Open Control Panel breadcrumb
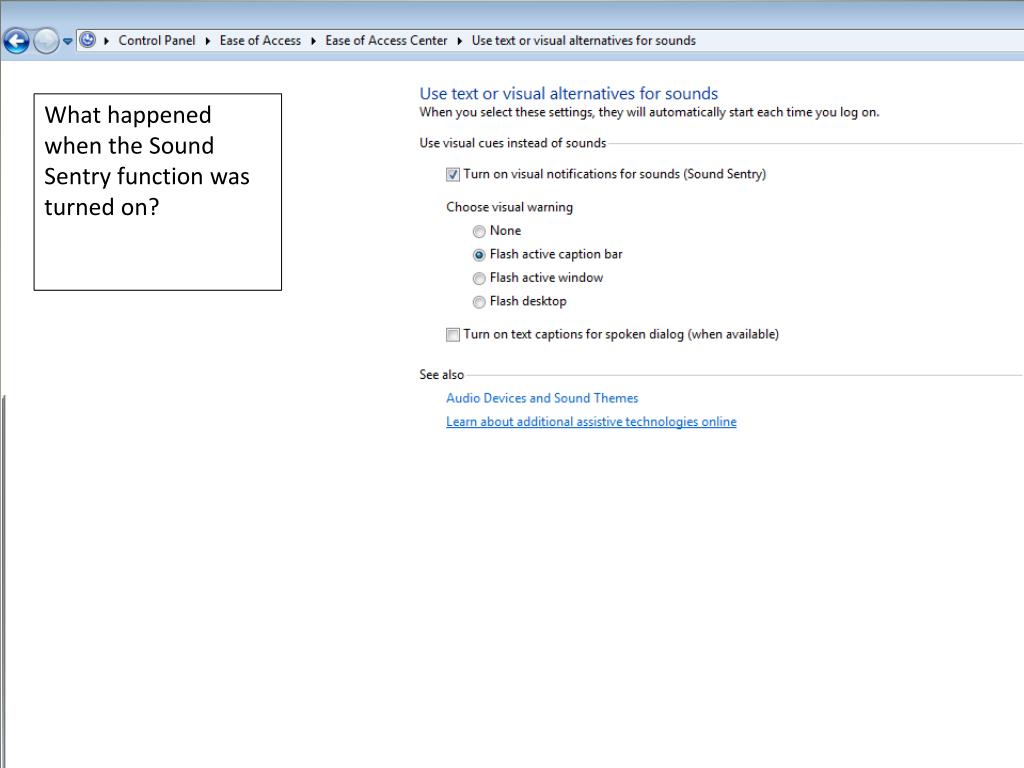The image size is (1024, 768). (x=157, y=40)
